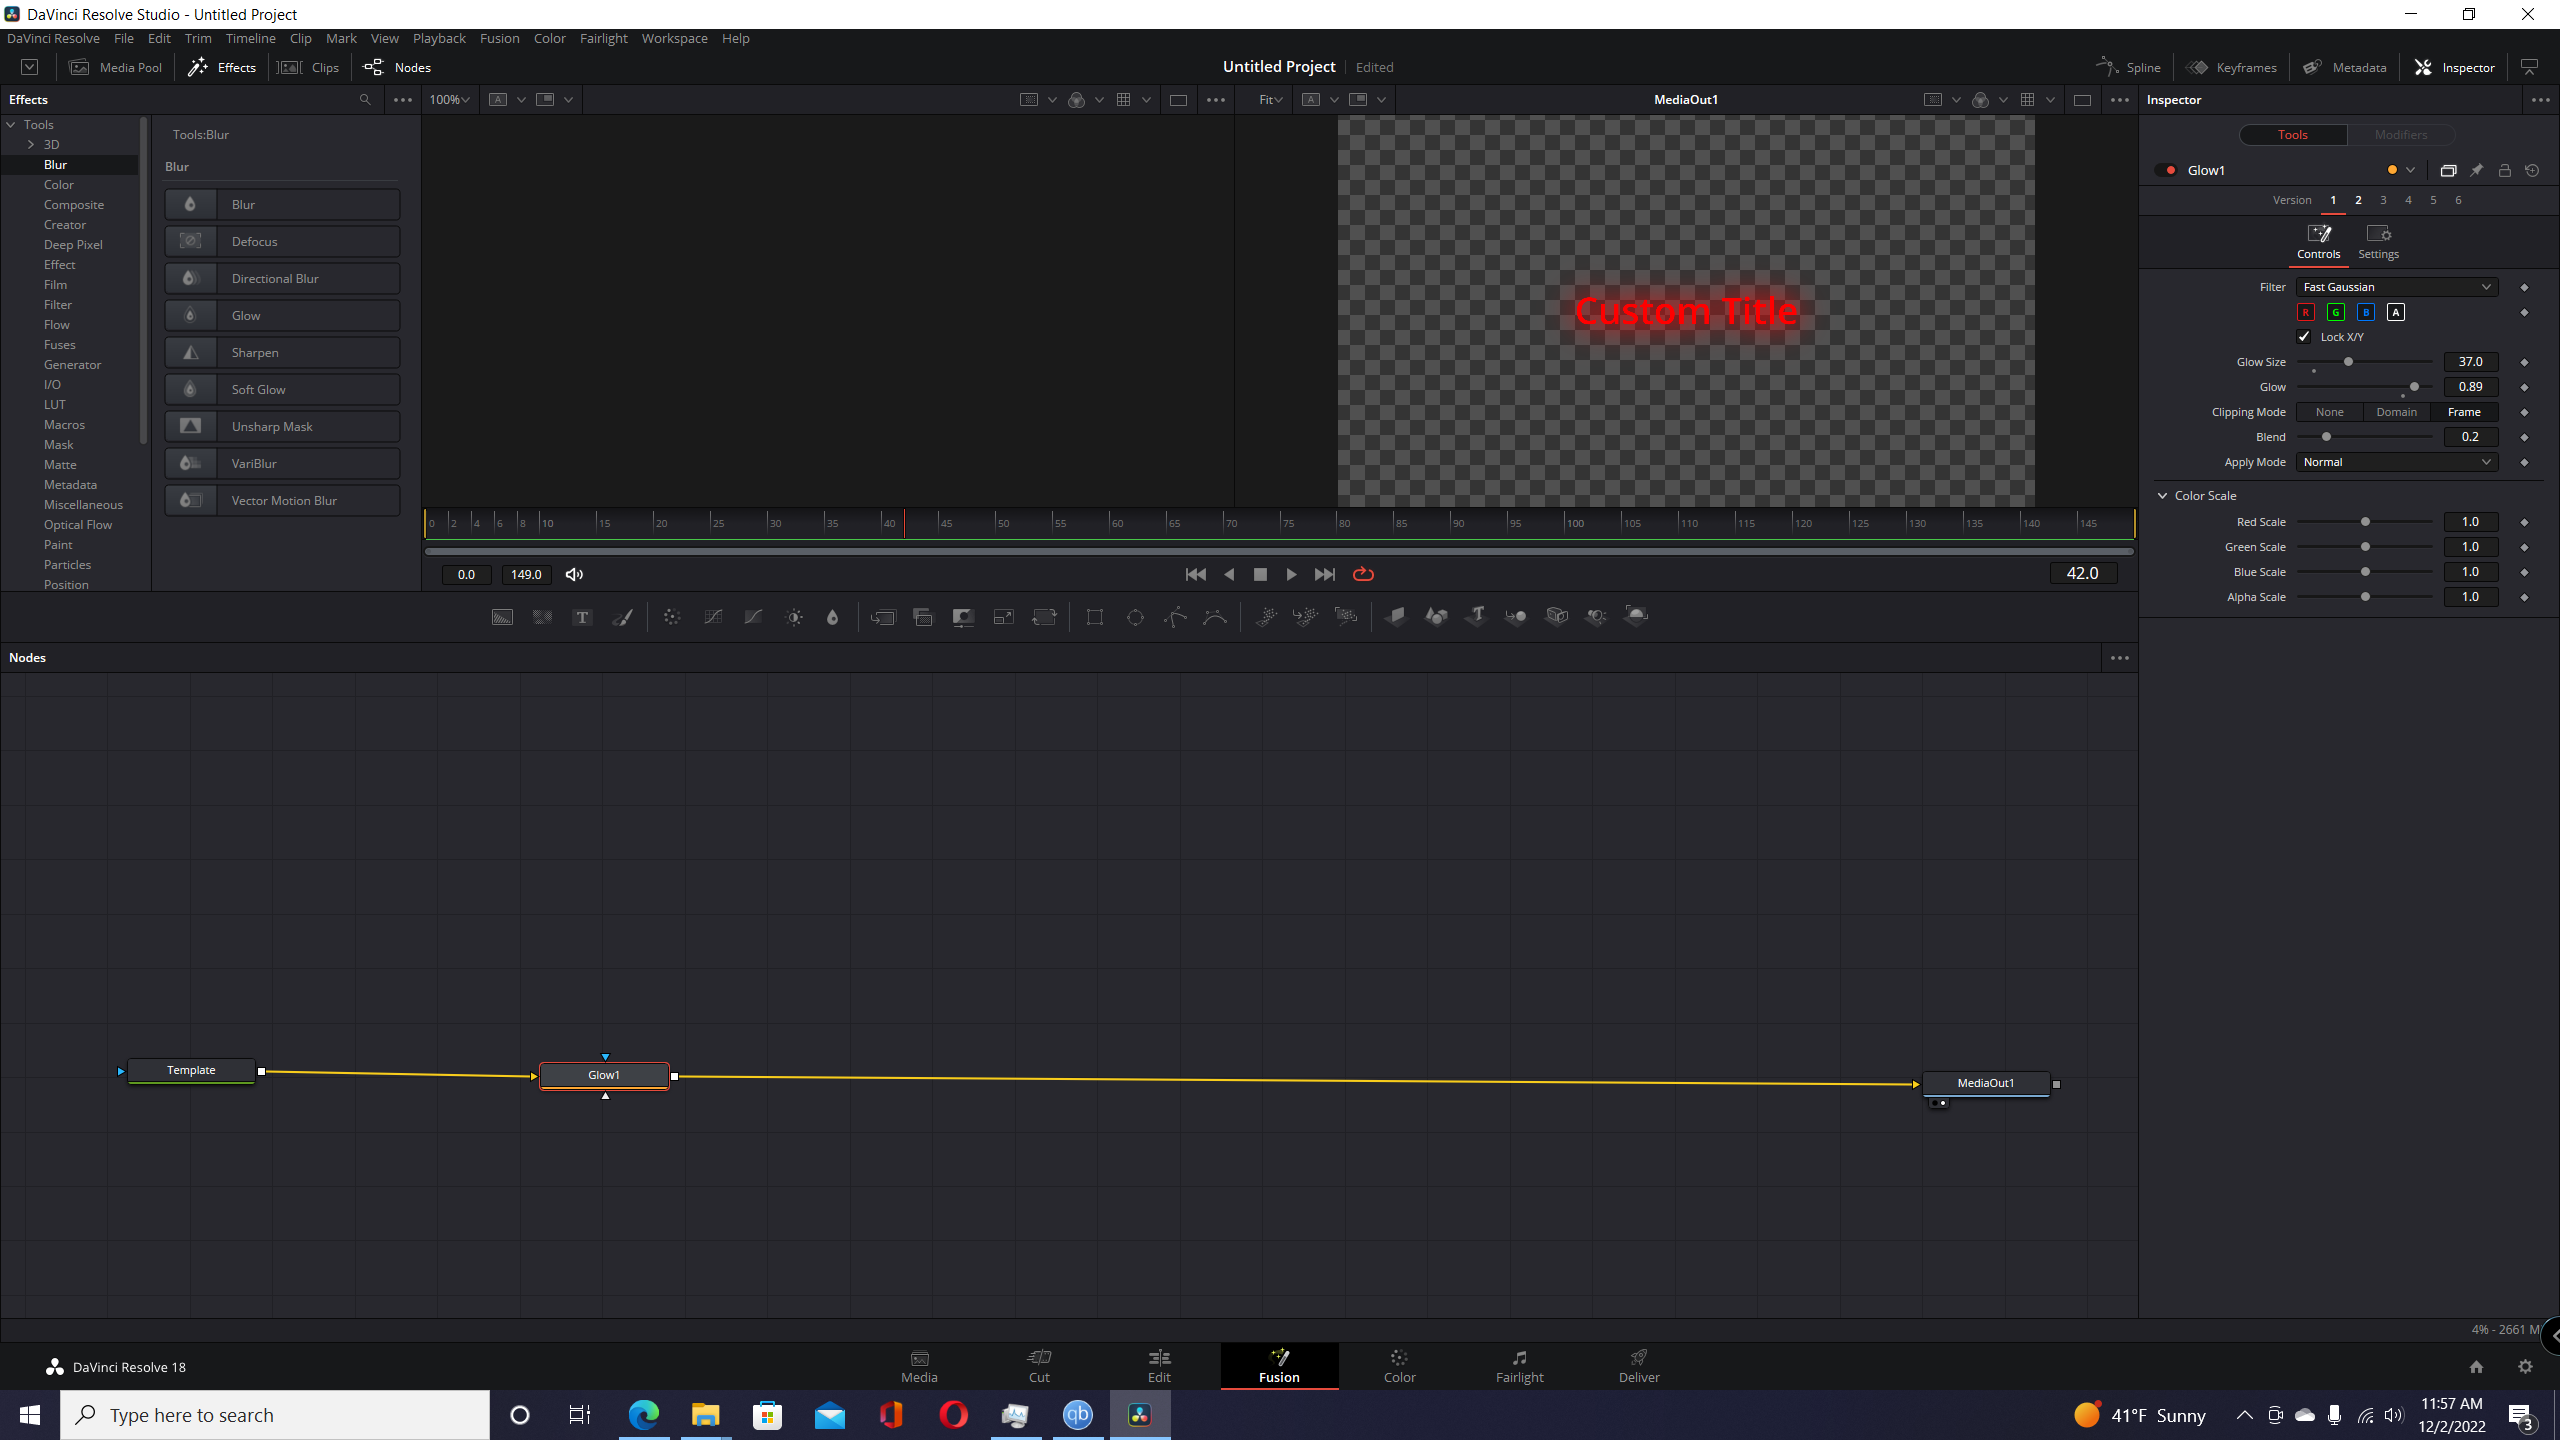Add a Blur node from toolbar droplet icon

(832, 617)
